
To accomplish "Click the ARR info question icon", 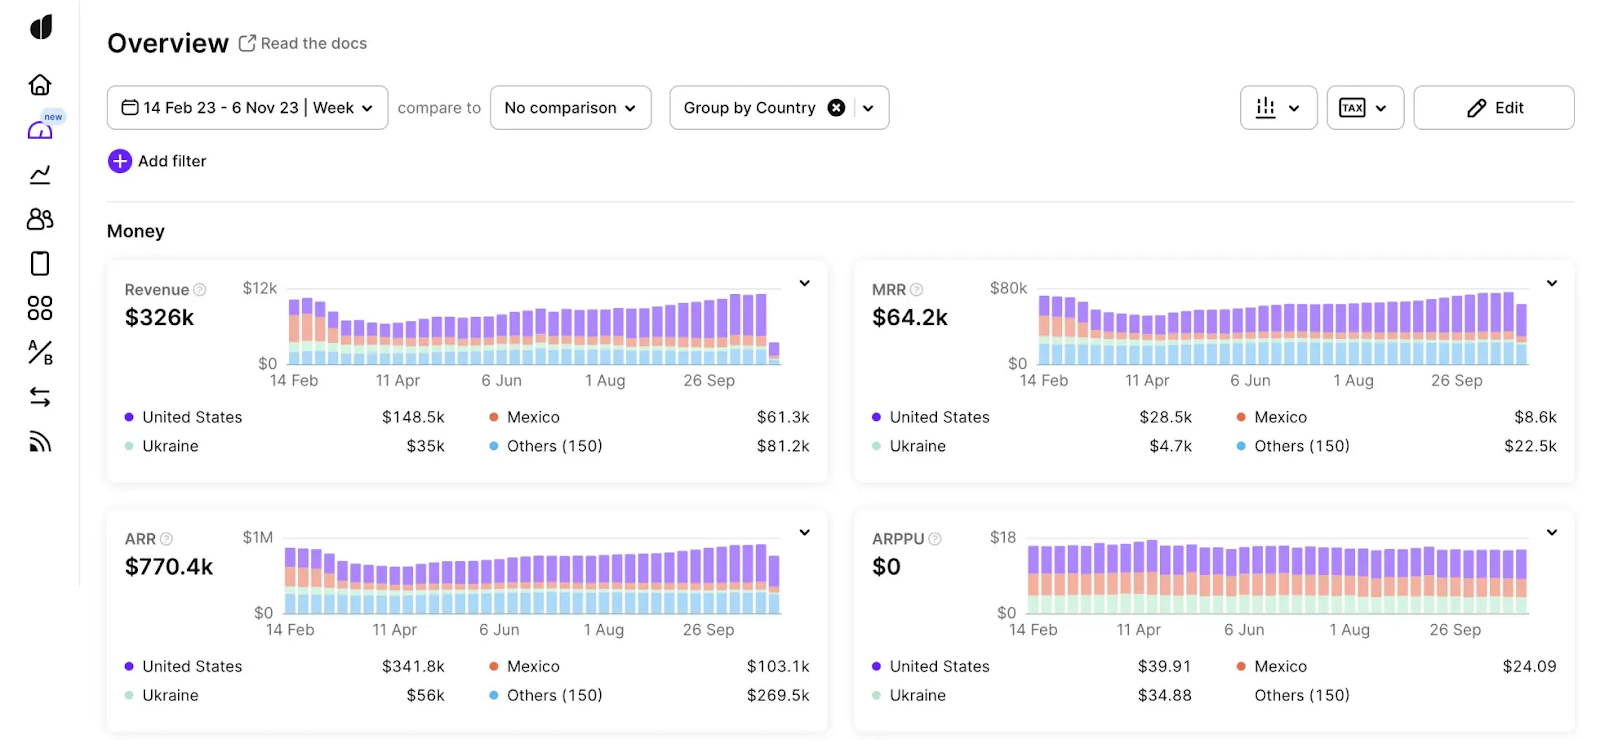I will click(166, 539).
